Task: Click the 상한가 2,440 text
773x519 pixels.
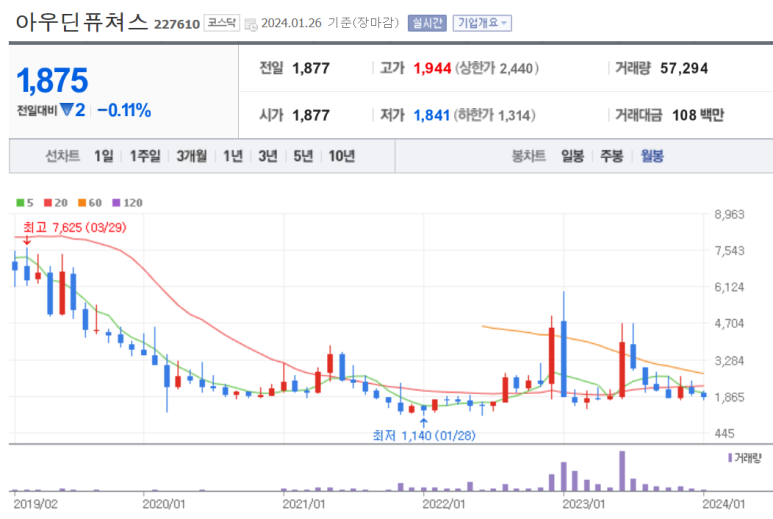Action: tap(497, 68)
